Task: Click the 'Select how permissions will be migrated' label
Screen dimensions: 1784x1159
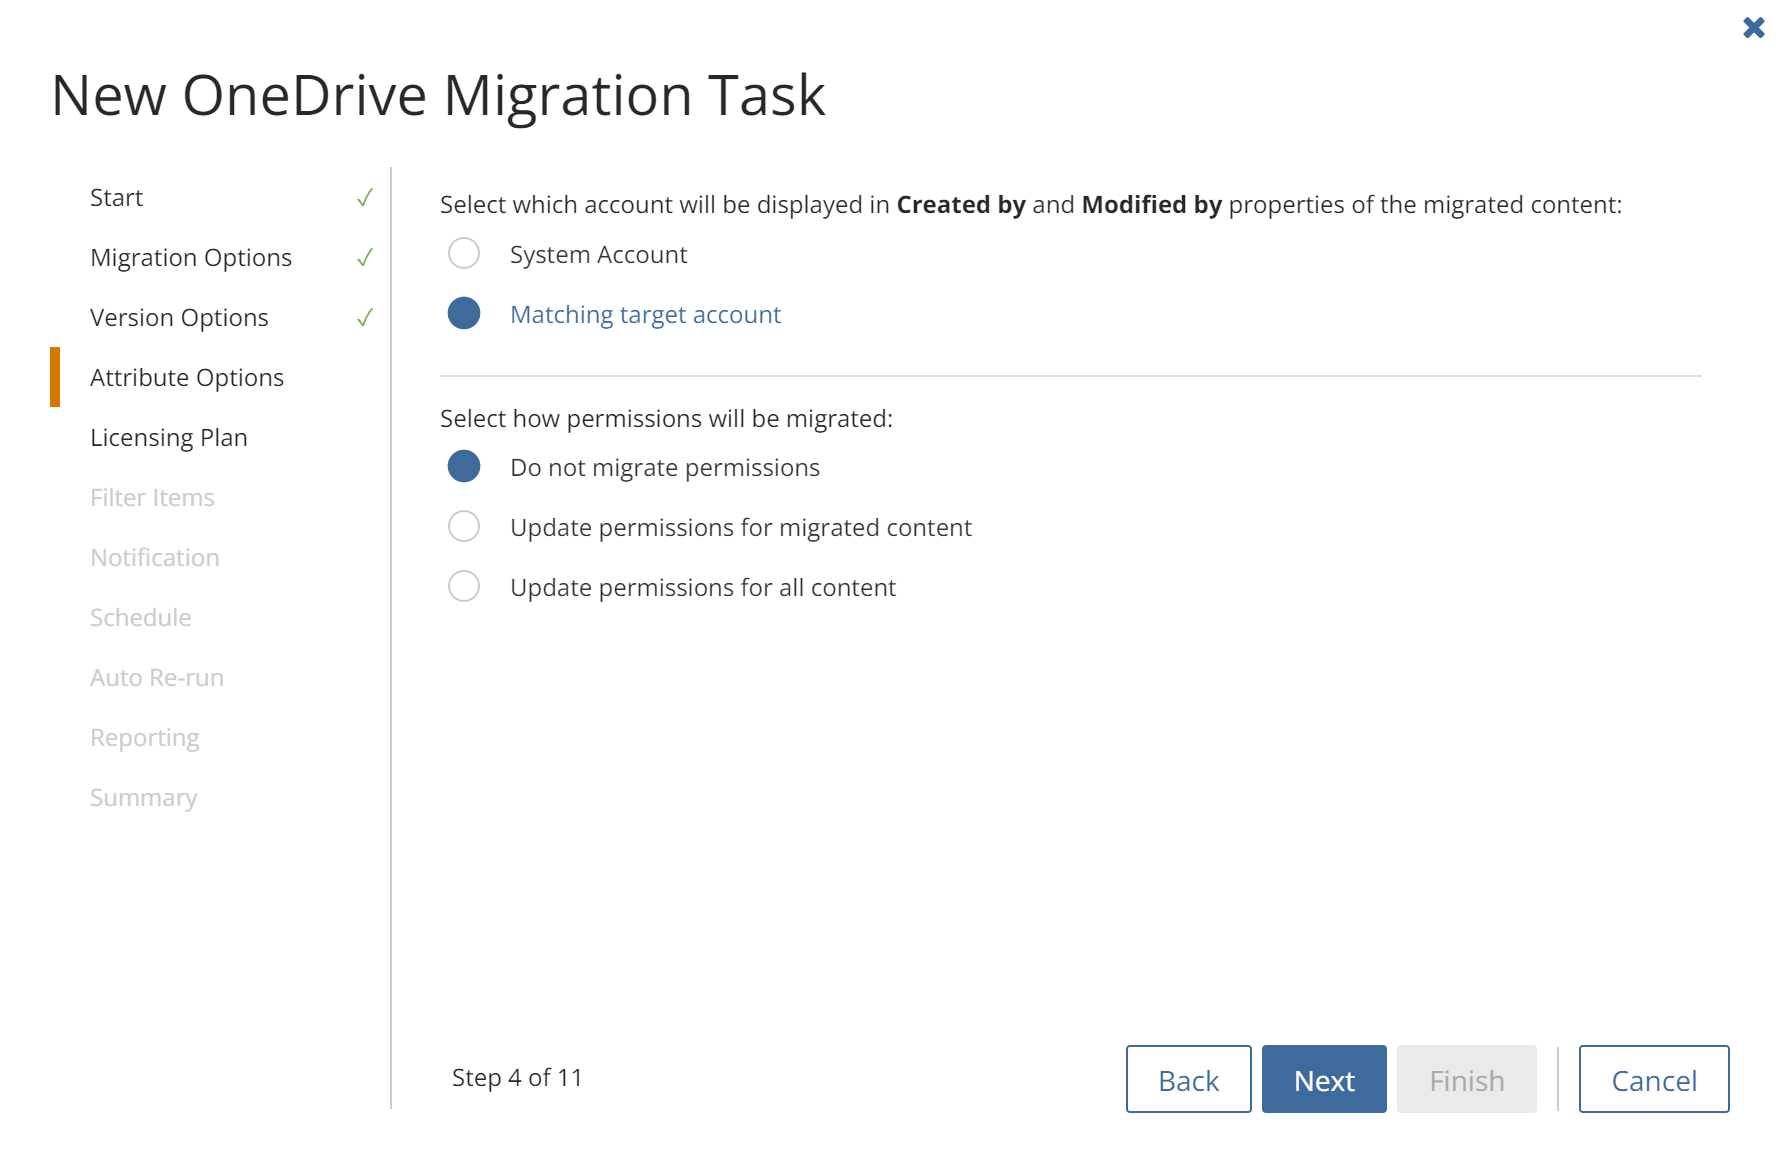Action: [x=667, y=418]
